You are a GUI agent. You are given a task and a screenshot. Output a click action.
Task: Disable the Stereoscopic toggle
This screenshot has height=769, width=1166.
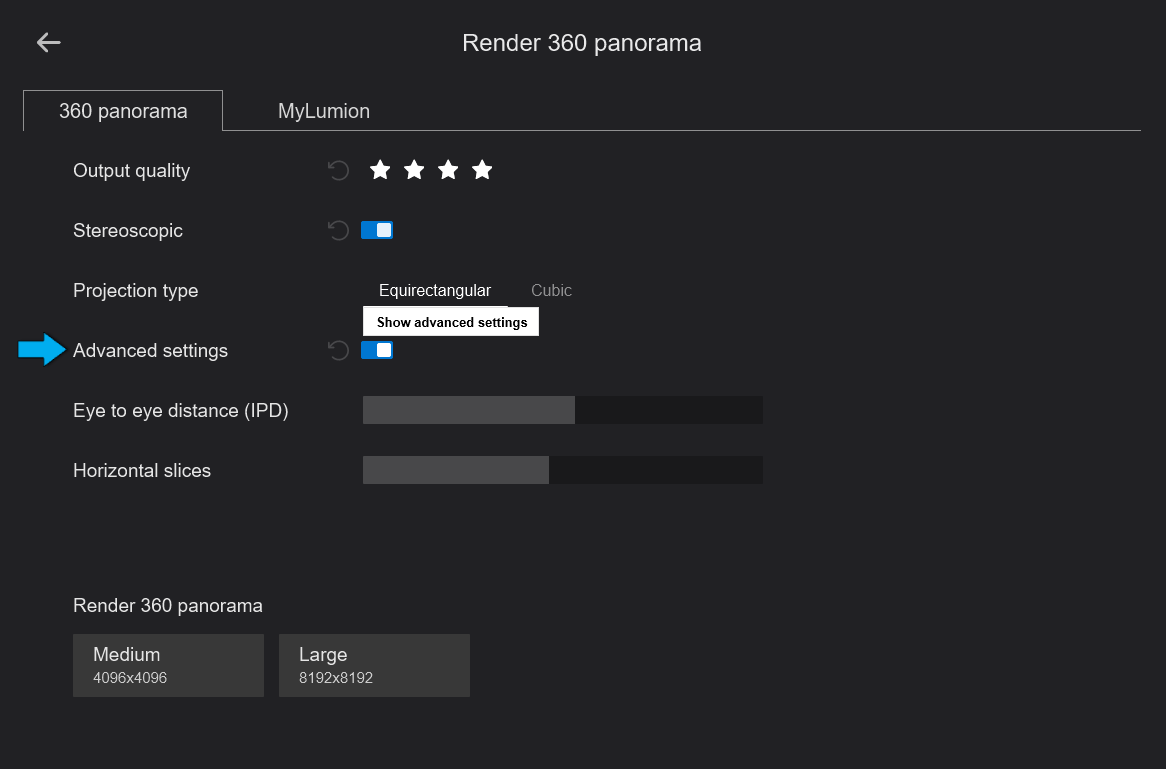pyautogui.click(x=377, y=231)
